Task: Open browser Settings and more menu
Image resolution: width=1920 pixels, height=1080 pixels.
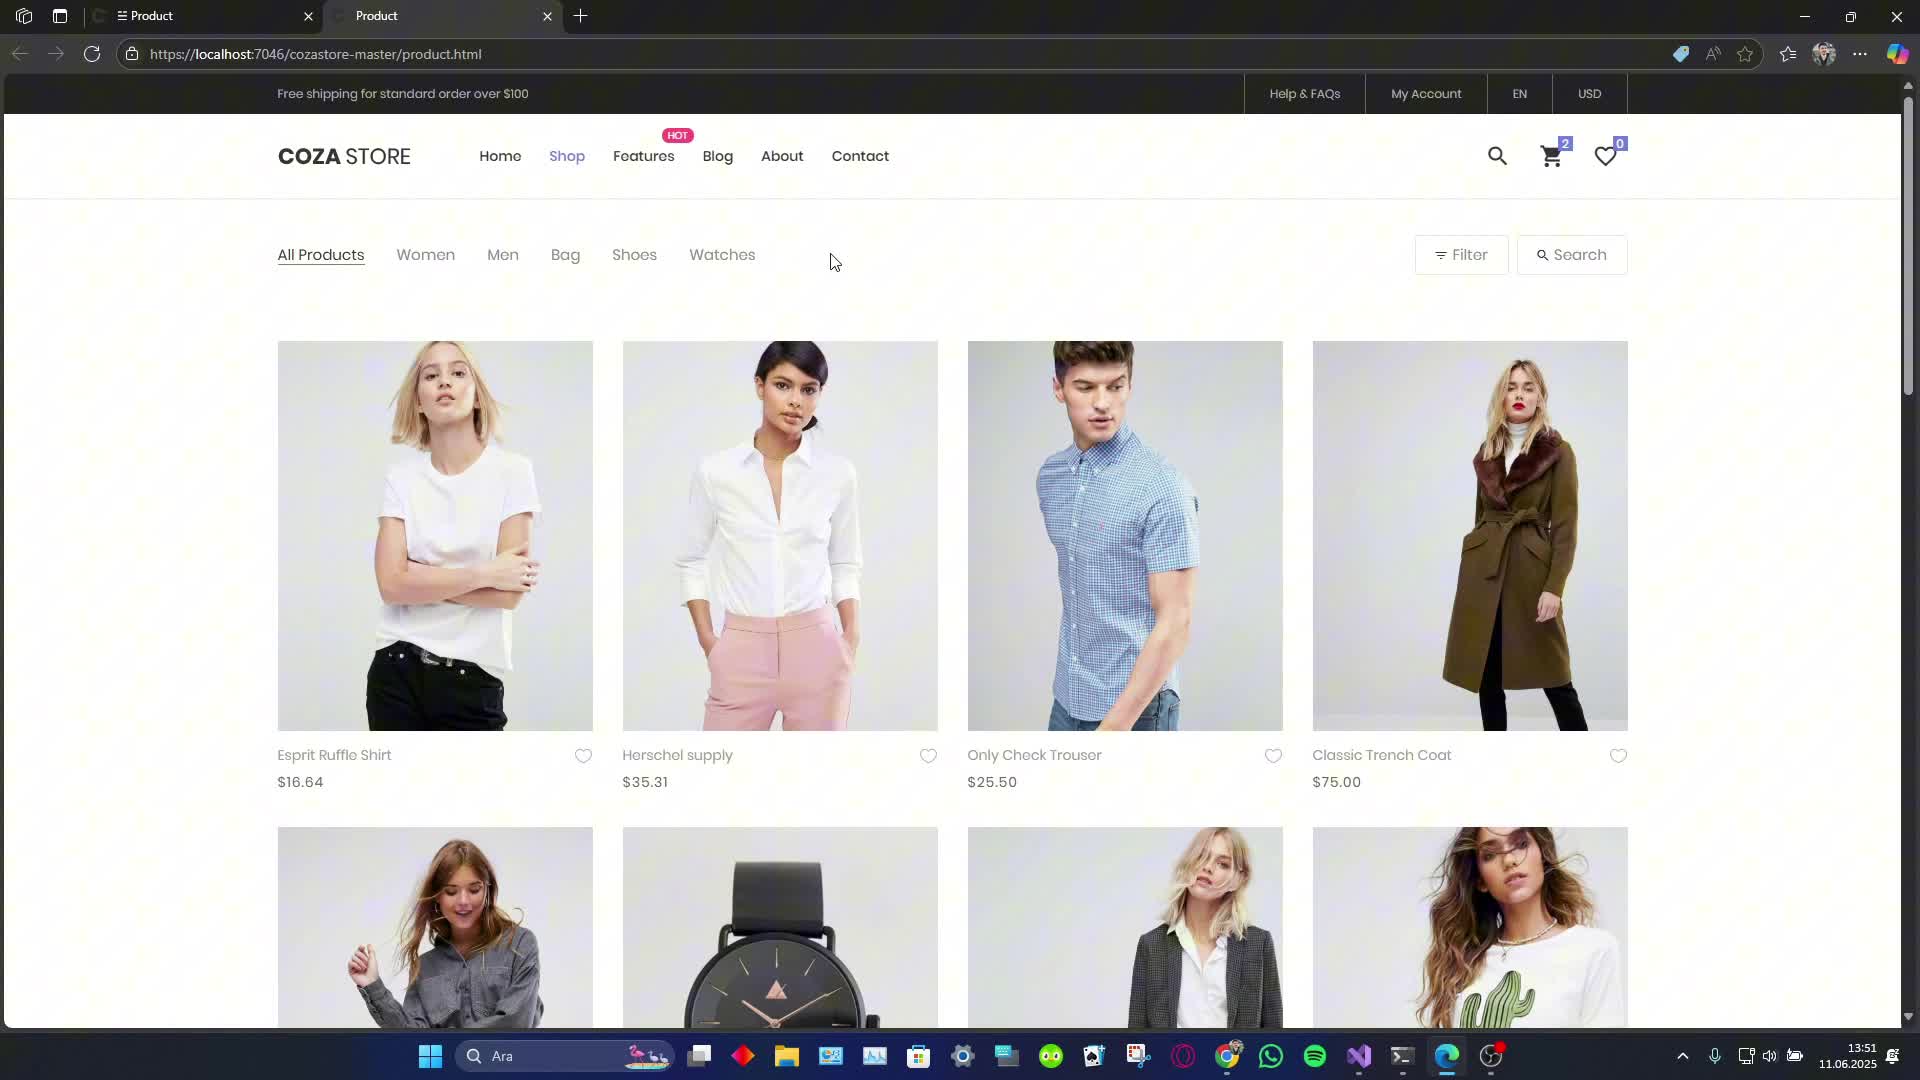Action: (x=1860, y=54)
